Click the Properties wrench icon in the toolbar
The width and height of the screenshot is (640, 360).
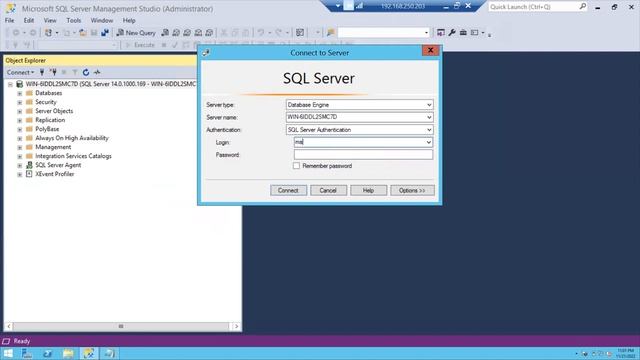click(x=452, y=33)
